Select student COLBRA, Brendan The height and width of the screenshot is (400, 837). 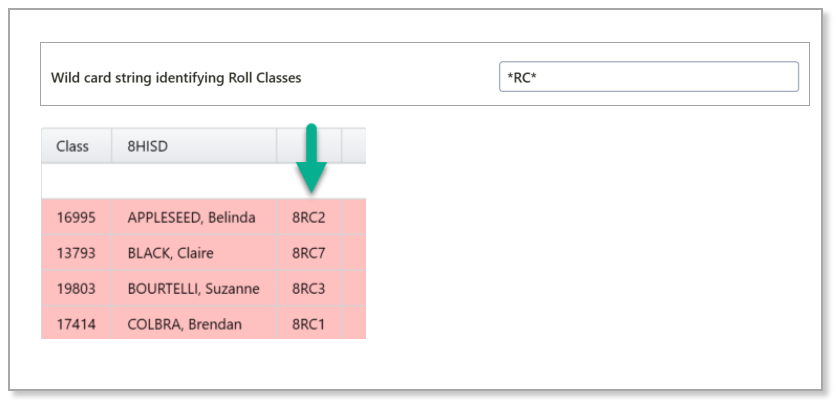tap(184, 324)
